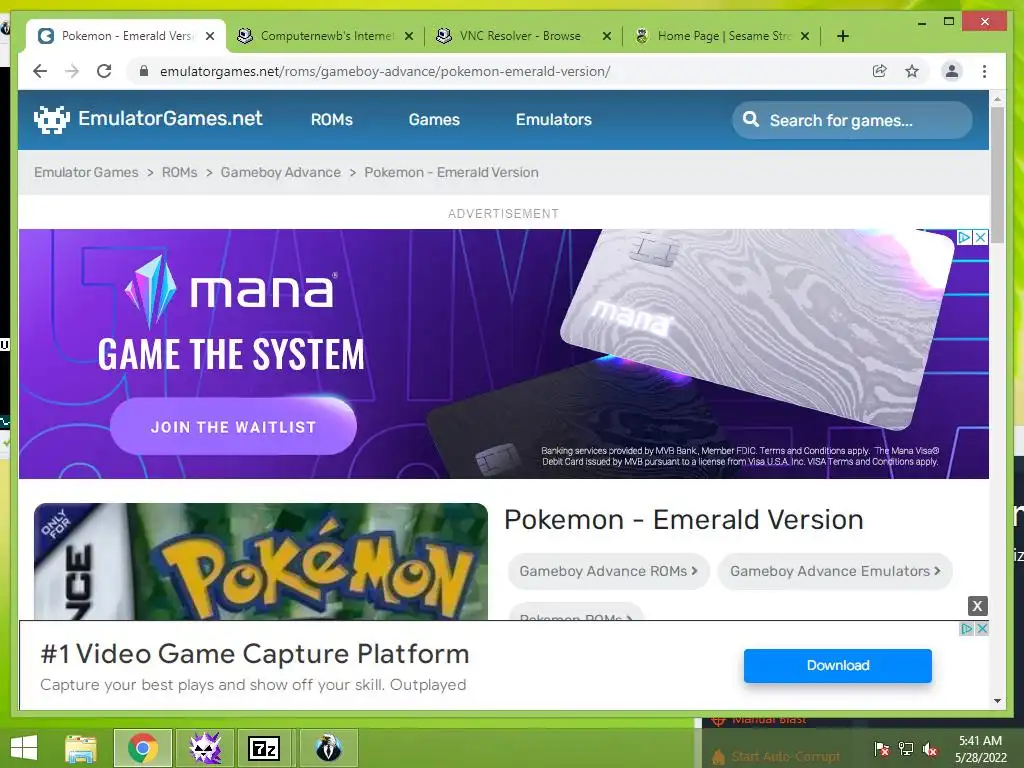
Task: Switch to the Computernewb's Internet tab
Action: 327,36
